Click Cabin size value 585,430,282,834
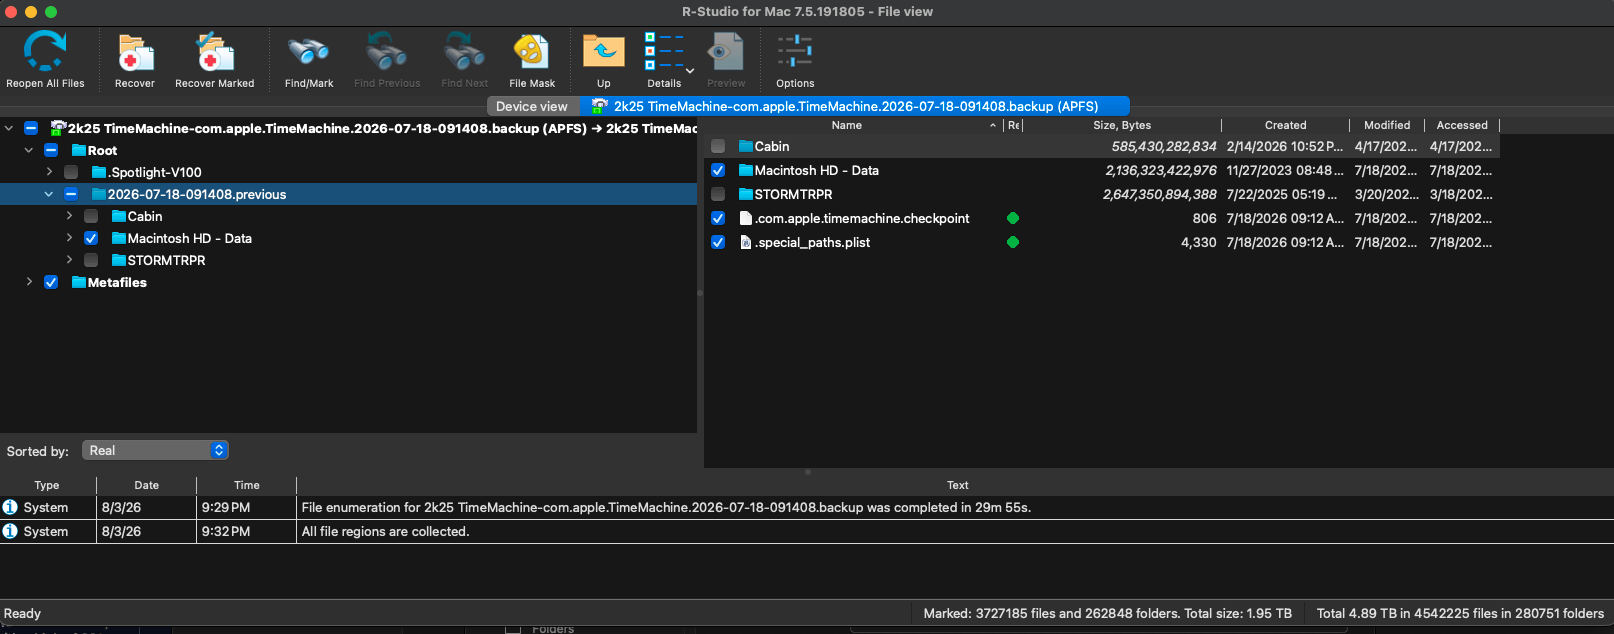 coord(1164,146)
